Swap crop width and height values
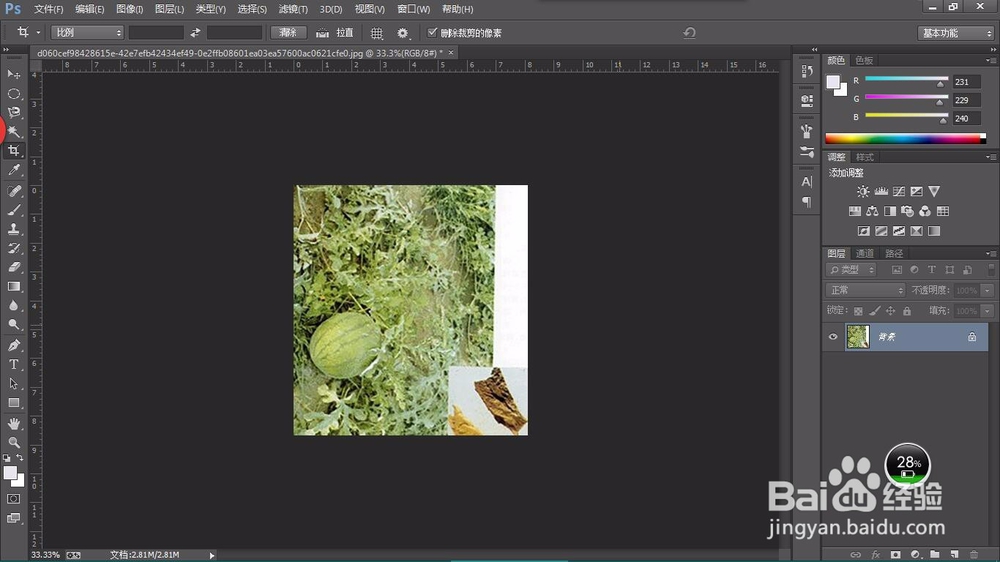Image resolution: width=1000 pixels, height=562 pixels. [x=195, y=32]
